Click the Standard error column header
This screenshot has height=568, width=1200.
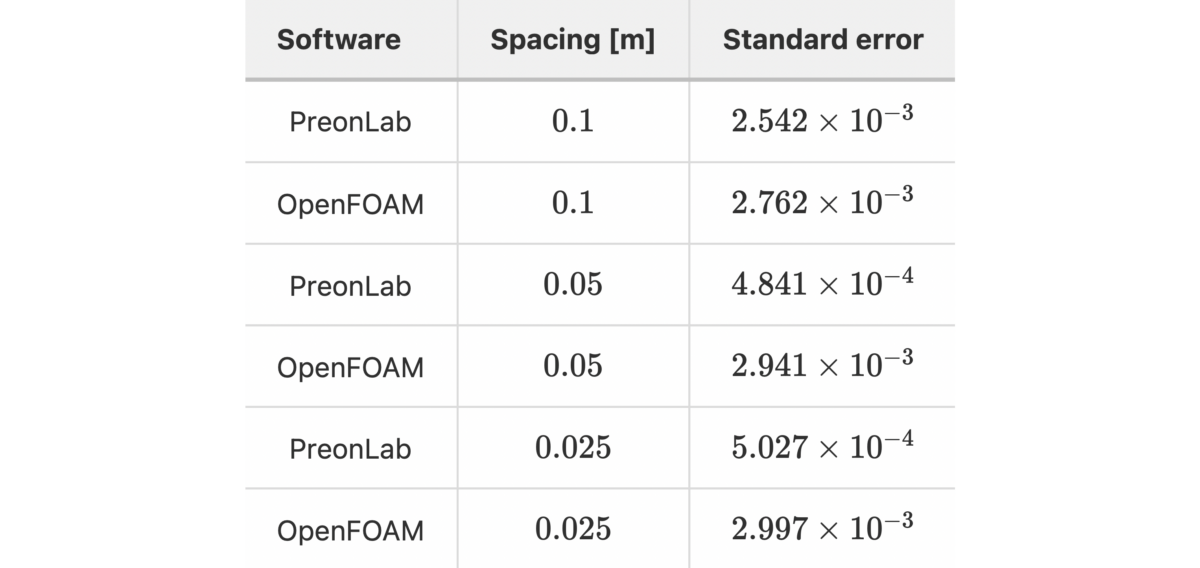822,40
